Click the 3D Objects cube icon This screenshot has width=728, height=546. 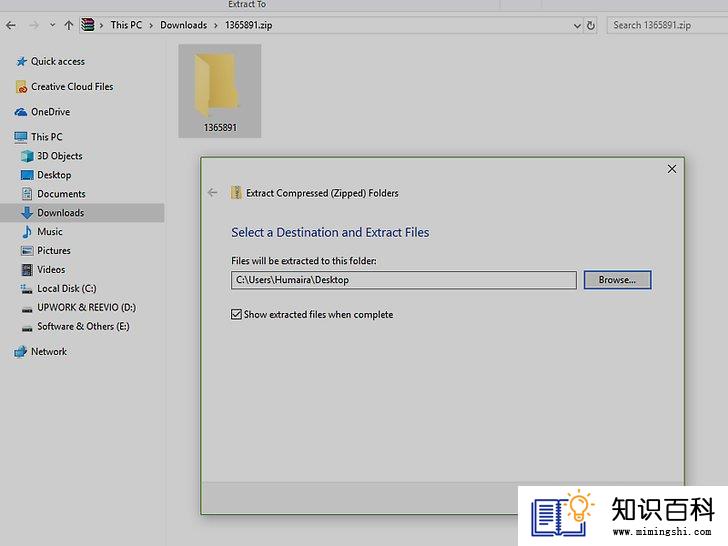27,156
